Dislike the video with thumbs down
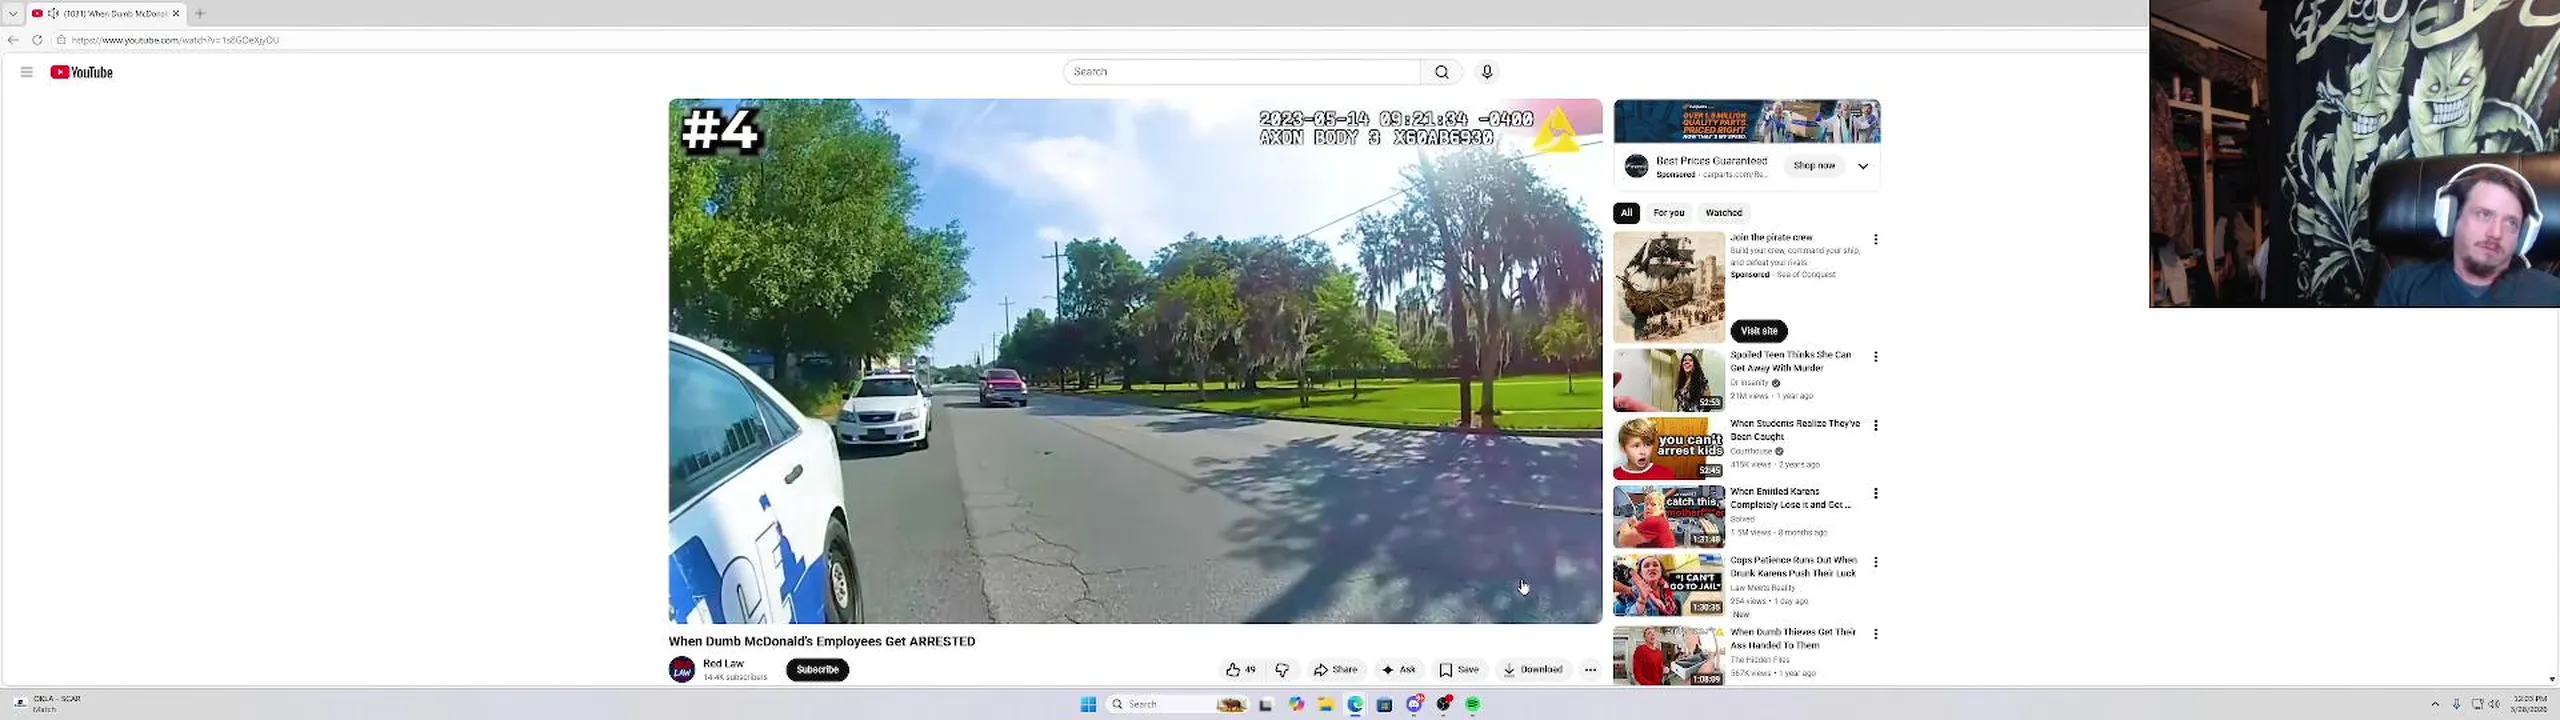This screenshot has width=2560, height=720. point(1282,670)
